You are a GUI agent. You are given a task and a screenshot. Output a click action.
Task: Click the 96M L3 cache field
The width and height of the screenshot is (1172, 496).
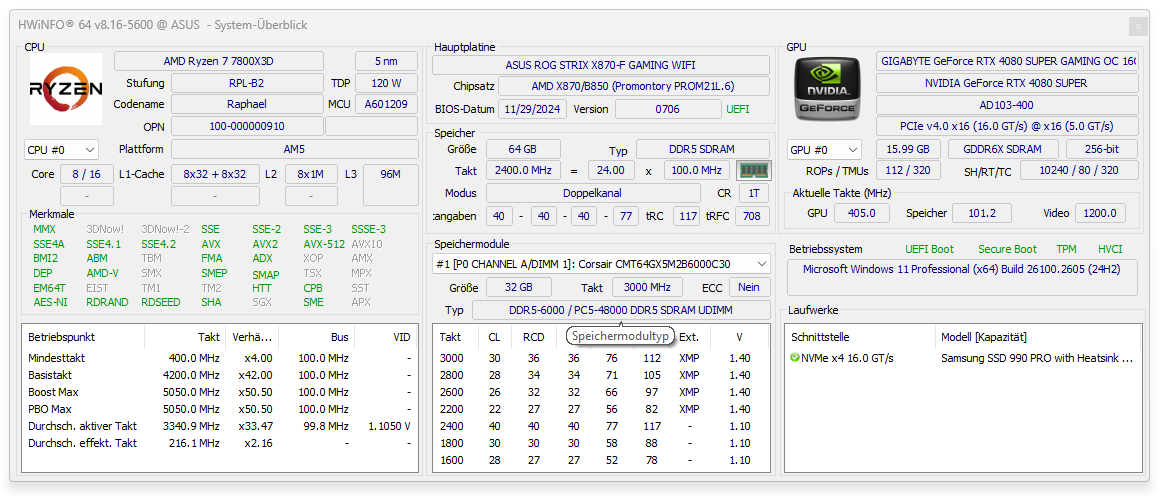pyautogui.click(x=390, y=185)
